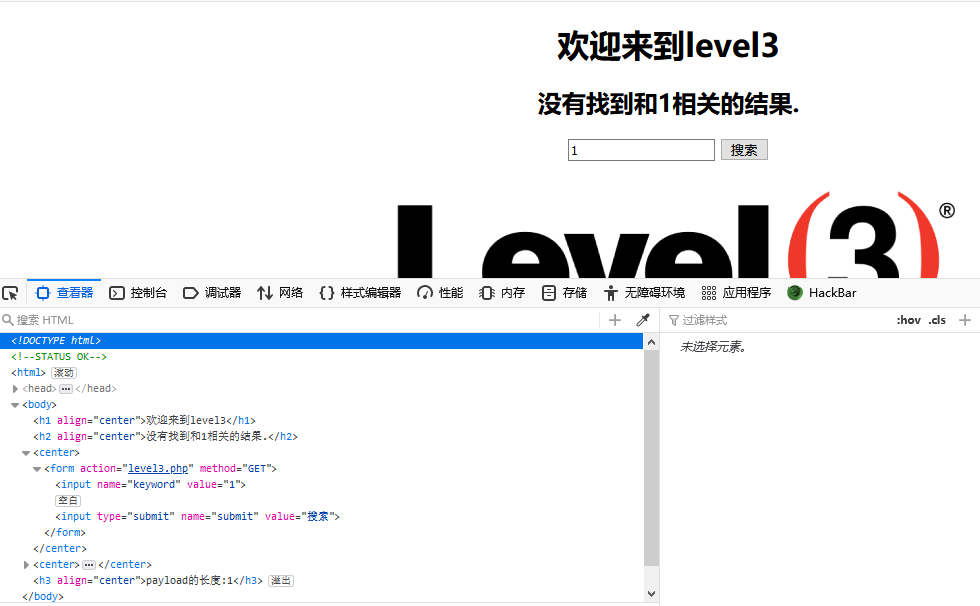Switch to the 应用程序 application tab
This screenshot has width=980, height=606.
[736, 293]
